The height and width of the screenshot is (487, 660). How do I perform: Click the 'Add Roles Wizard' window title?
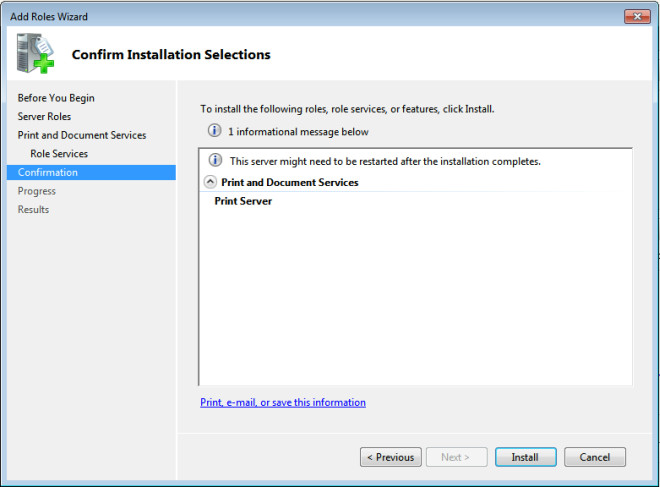(x=49, y=17)
